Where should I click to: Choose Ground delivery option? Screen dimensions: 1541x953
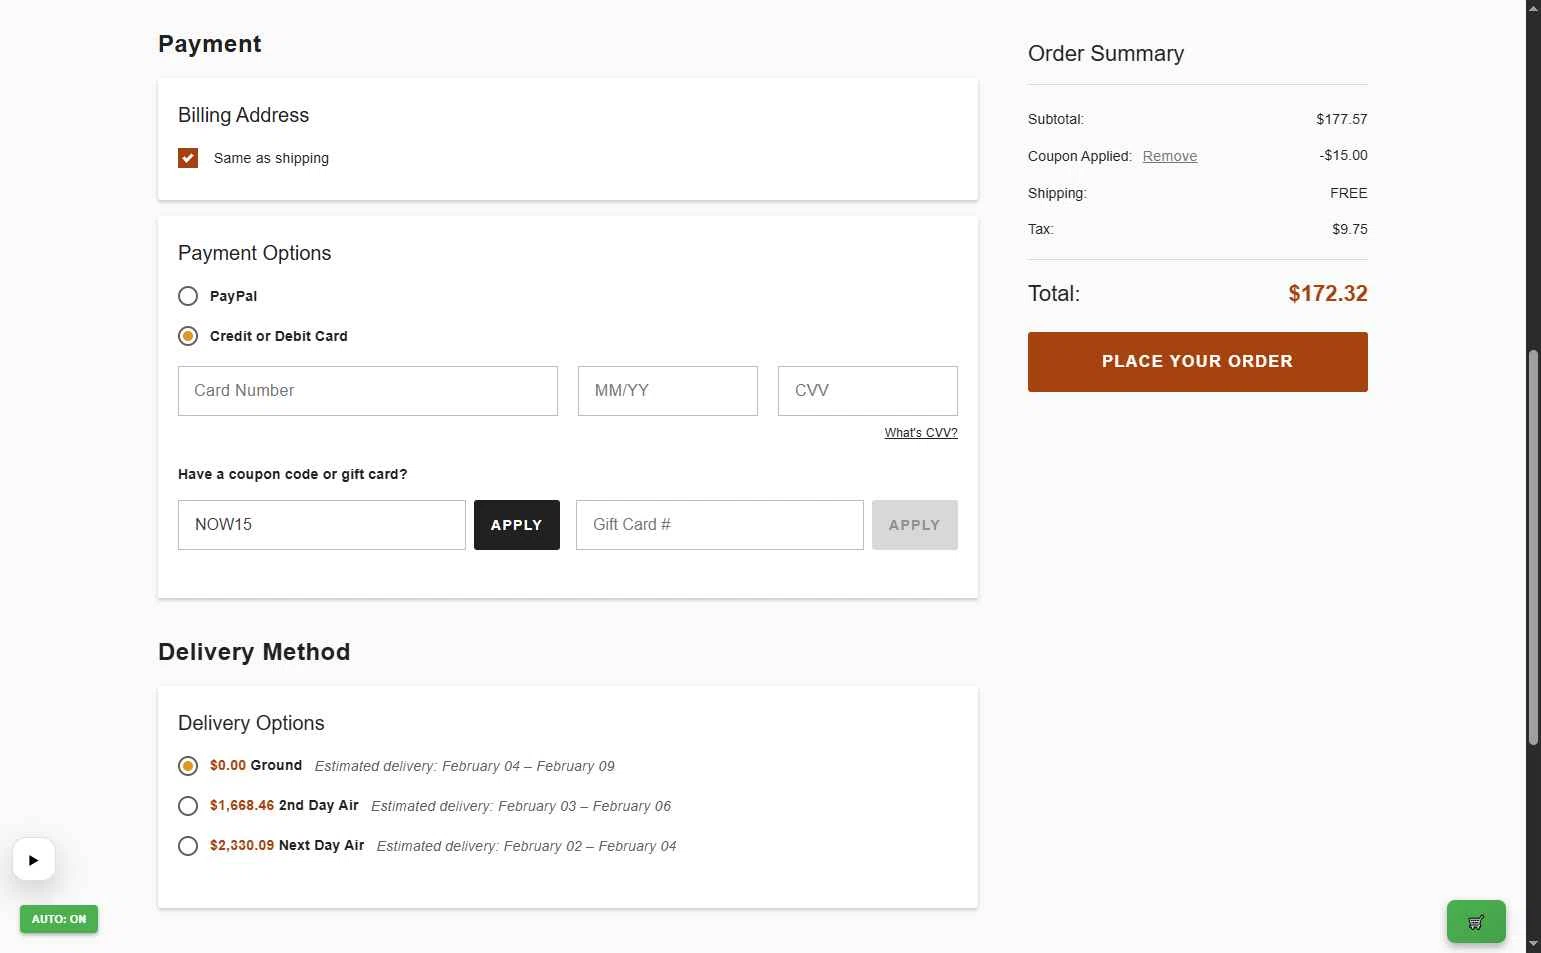188,766
